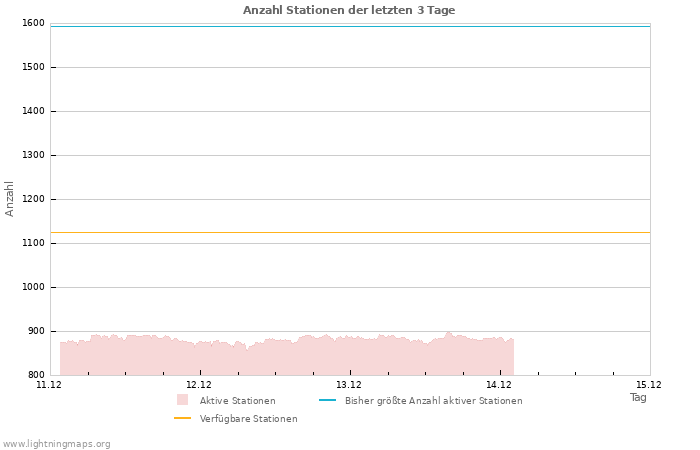Open the www.lightningmaps.org watermark link
This screenshot has width=700, height=450.
(57, 444)
